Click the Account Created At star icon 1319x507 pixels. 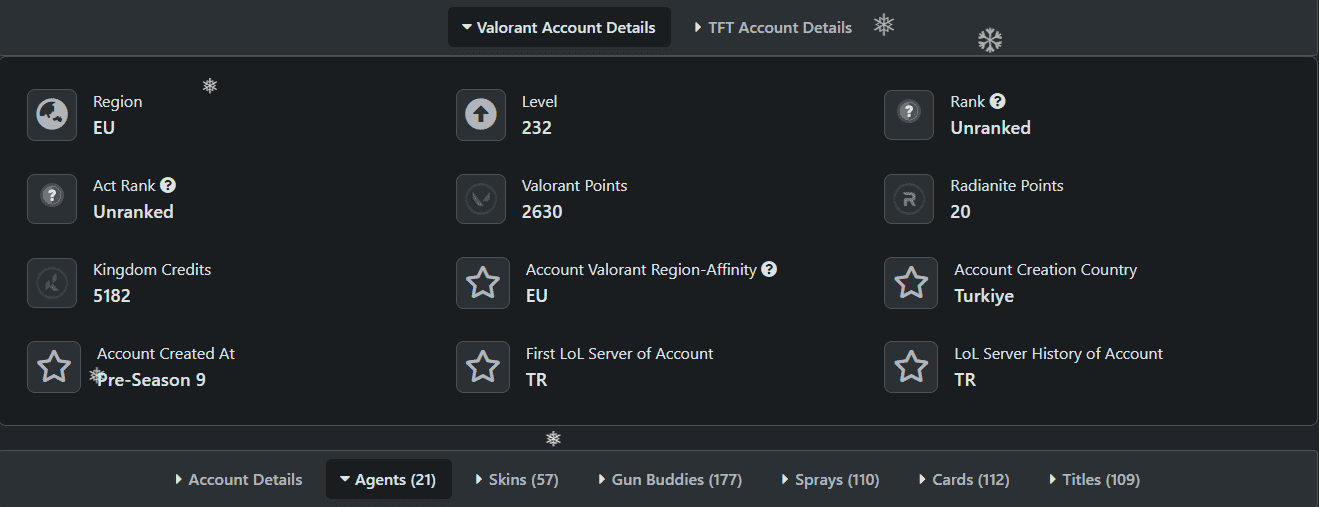click(54, 367)
